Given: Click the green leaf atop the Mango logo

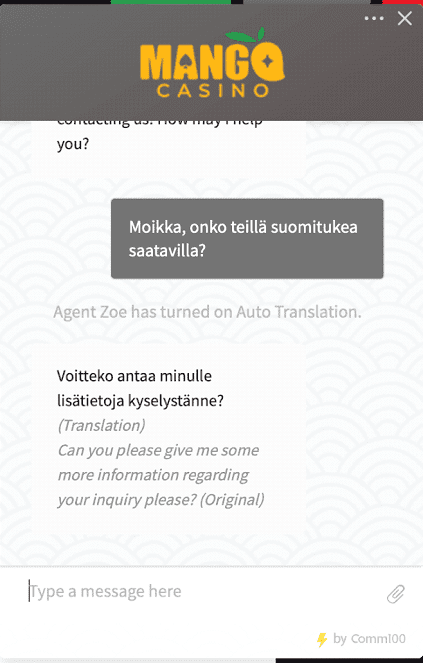Looking at the screenshot, I should pos(246,35).
